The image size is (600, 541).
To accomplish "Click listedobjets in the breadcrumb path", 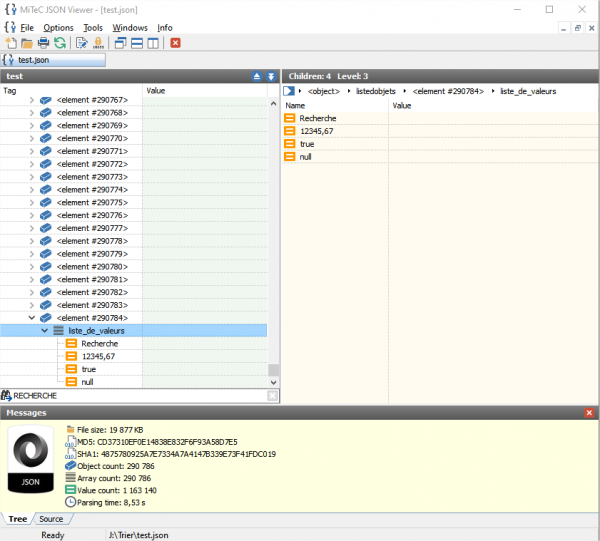I will (374, 91).
